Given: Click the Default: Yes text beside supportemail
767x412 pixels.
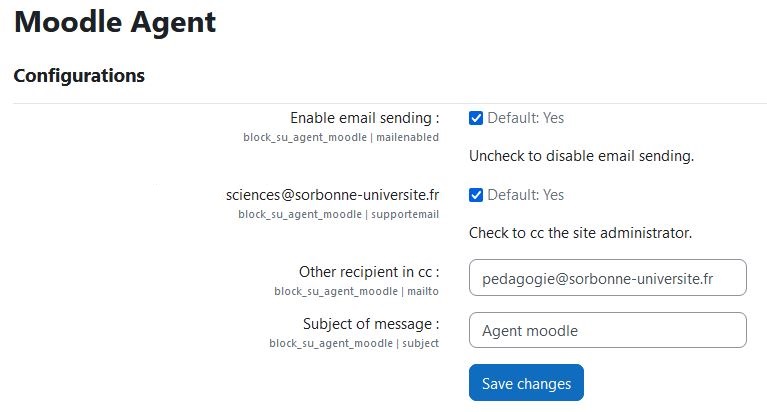Looking at the screenshot, I should [x=526, y=195].
